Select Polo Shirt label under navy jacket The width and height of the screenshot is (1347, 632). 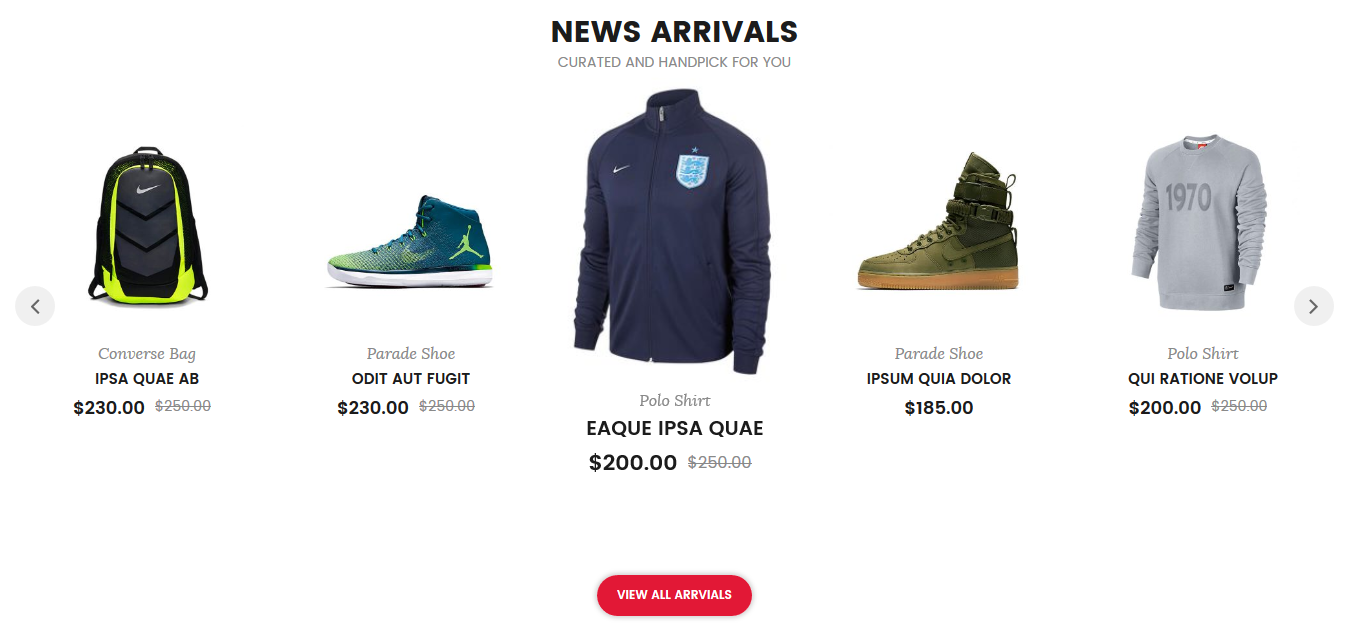675,401
